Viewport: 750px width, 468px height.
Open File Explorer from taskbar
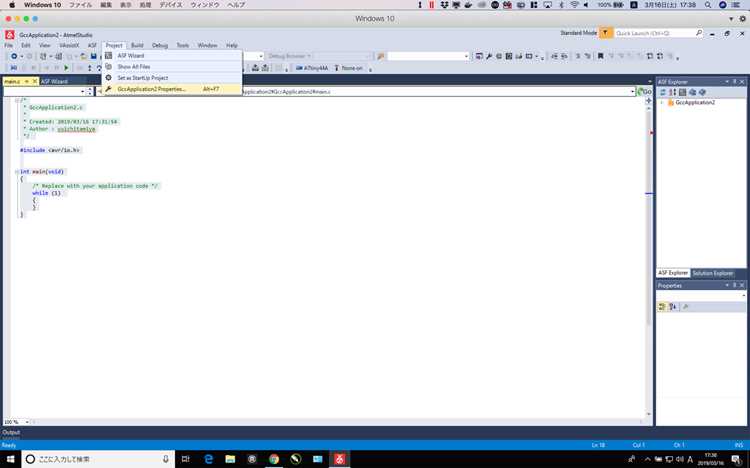coord(230,459)
